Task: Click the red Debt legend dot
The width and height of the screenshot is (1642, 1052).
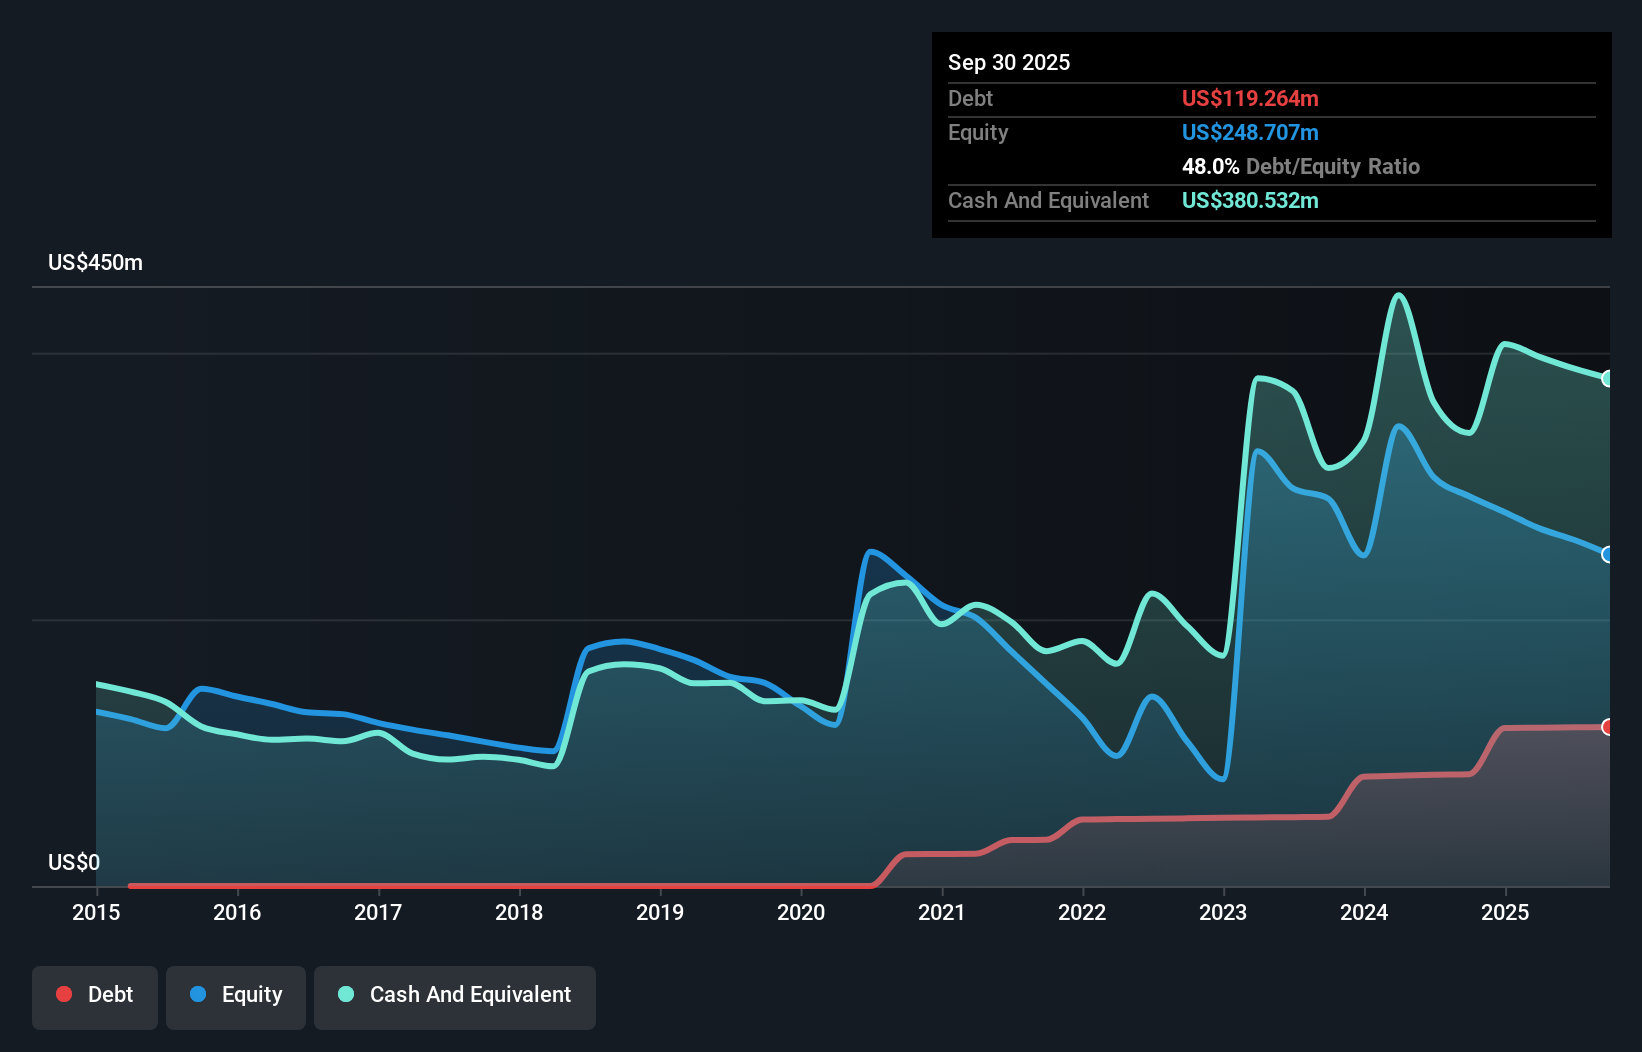Action: coord(63,994)
